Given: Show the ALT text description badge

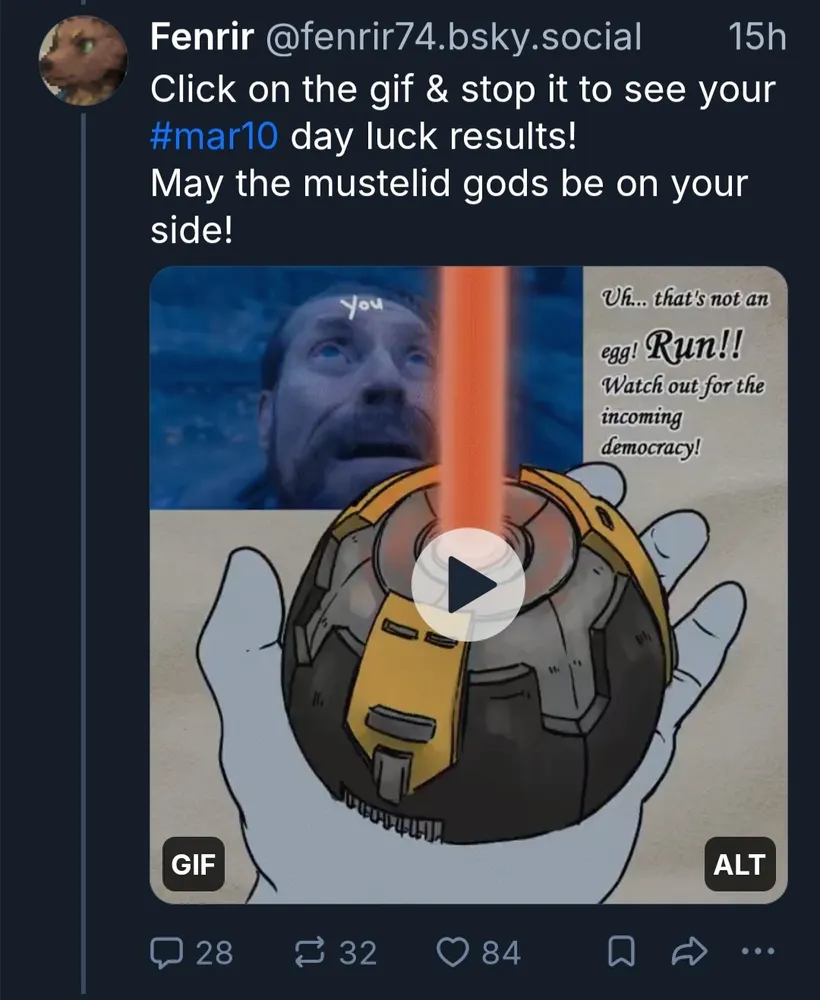Looking at the screenshot, I should (x=740, y=864).
